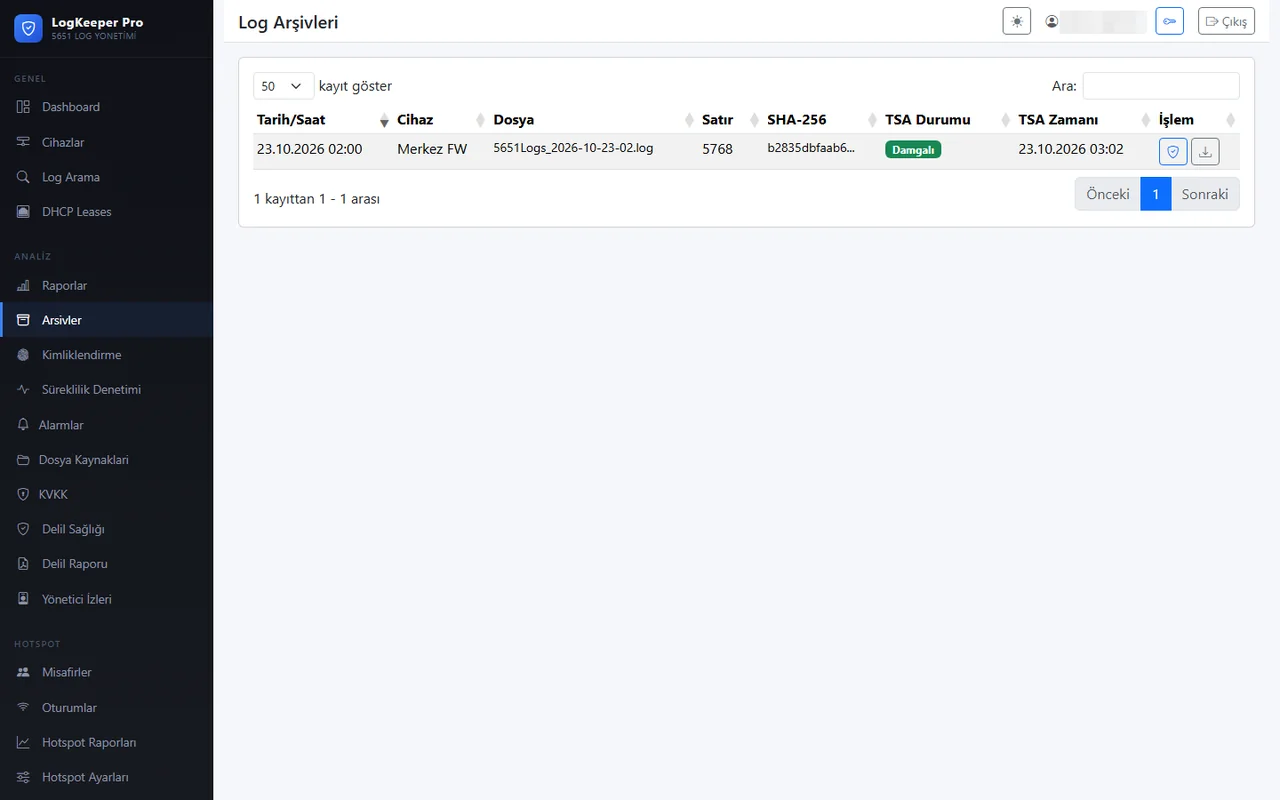
Task: Toggle the light/dark theme sun button
Action: pos(1017,21)
